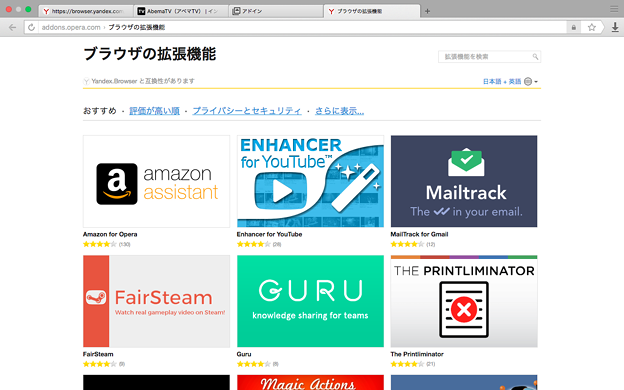624x390 pixels.
Task: Focus the extension search field
Action: 489,57
